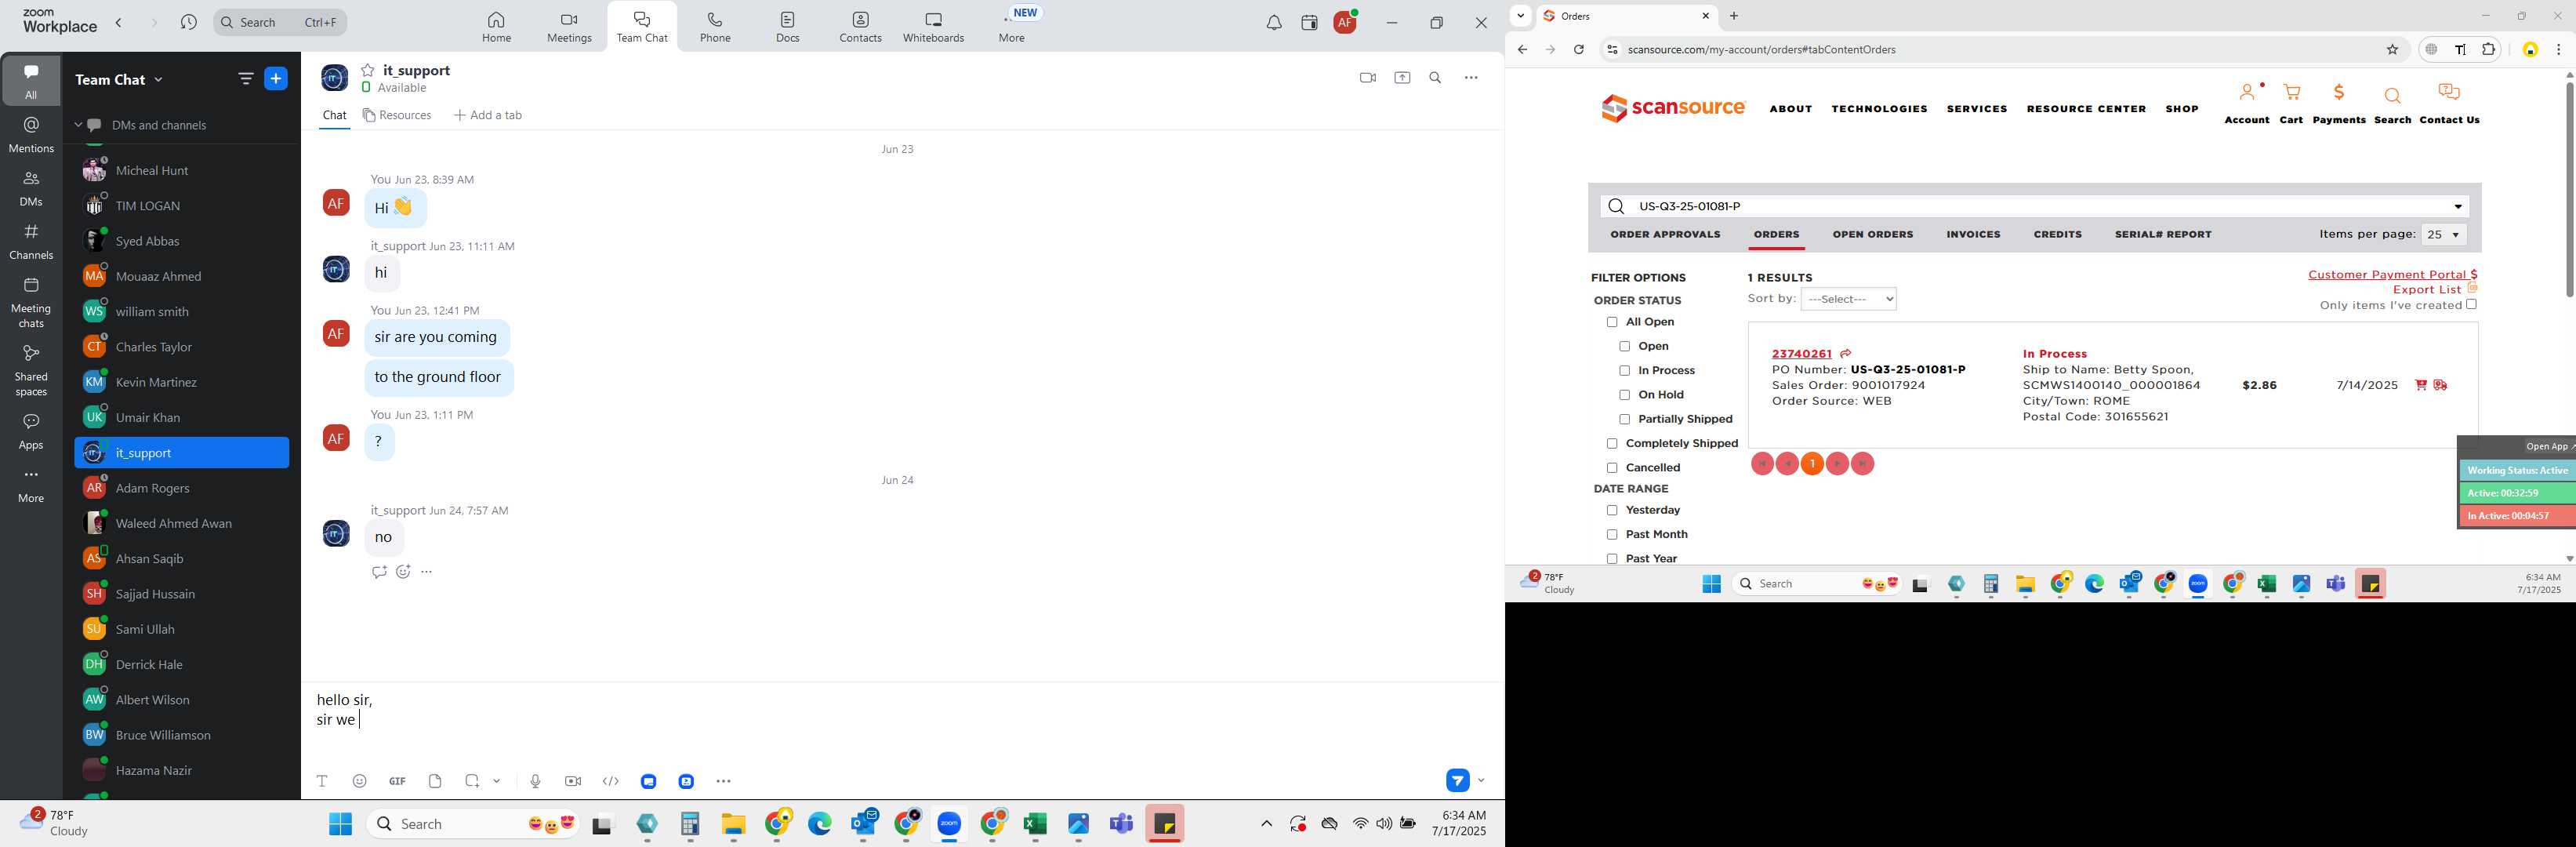Screen dimensions: 2576x847
Task: Check the In Process status filter
Action: 1624,371
